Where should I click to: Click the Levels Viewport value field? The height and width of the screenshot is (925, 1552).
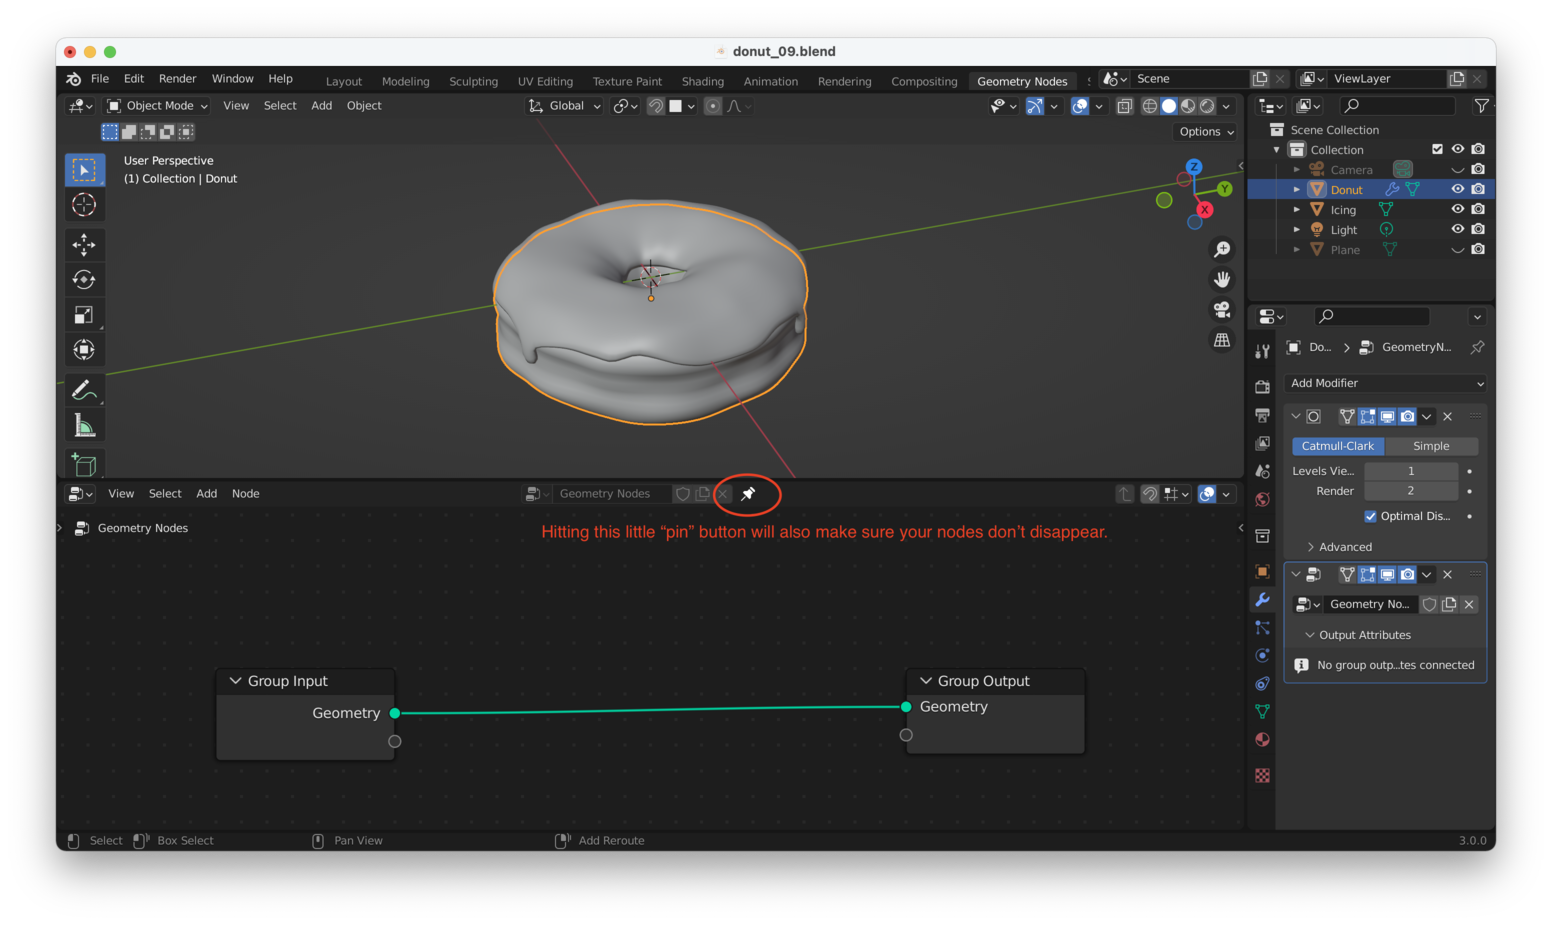pyautogui.click(x=1410, y=471)
